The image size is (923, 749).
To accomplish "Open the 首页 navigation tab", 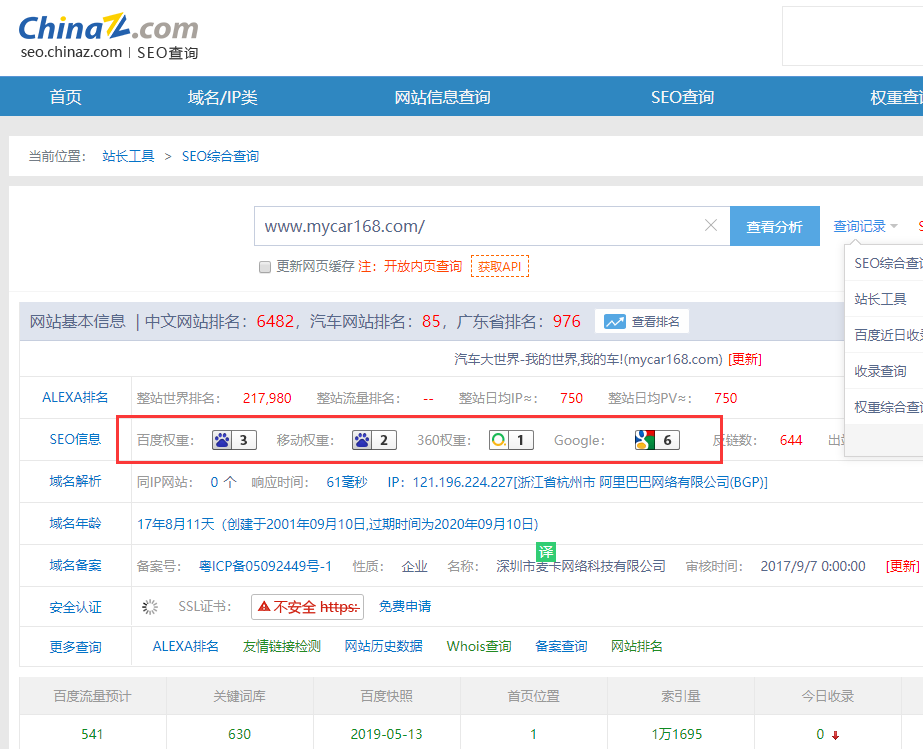I will click(65, 97).
